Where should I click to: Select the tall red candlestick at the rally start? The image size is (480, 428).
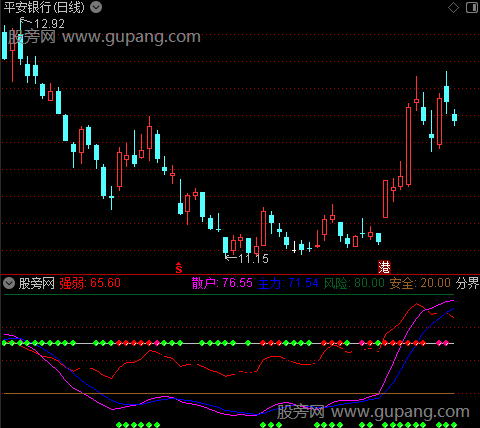tap(385, 199)
